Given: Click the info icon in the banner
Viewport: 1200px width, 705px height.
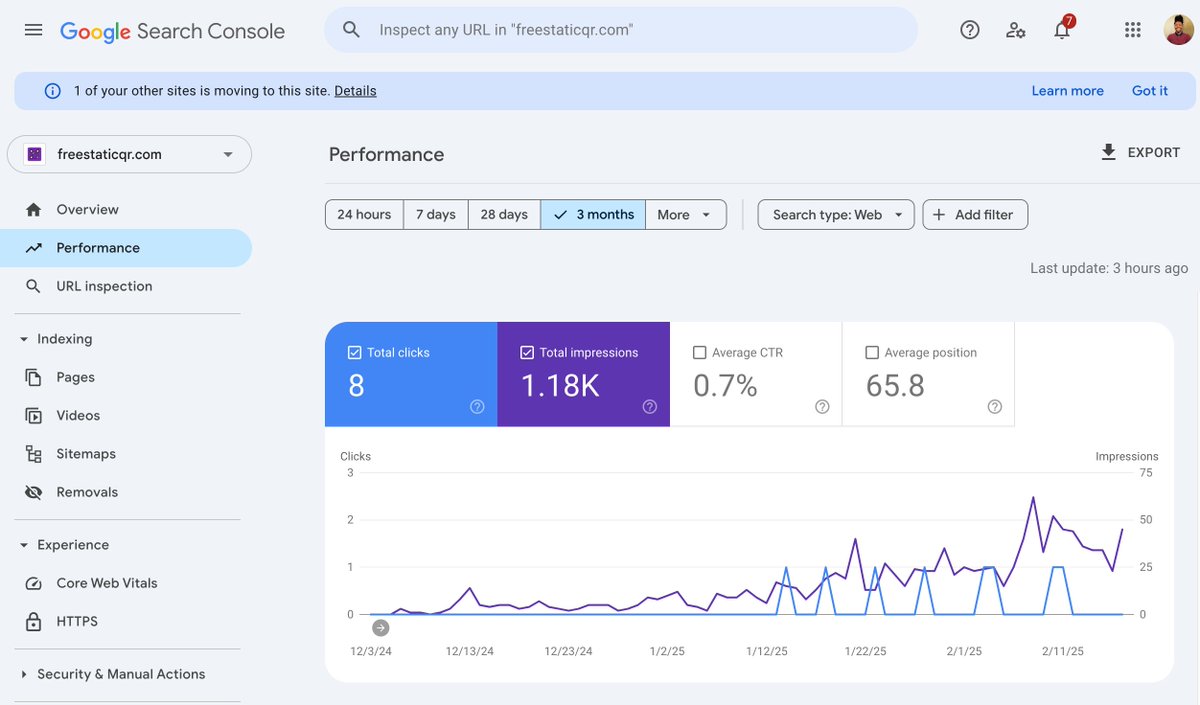Looking at the screenshot, I should pos(53,91).
